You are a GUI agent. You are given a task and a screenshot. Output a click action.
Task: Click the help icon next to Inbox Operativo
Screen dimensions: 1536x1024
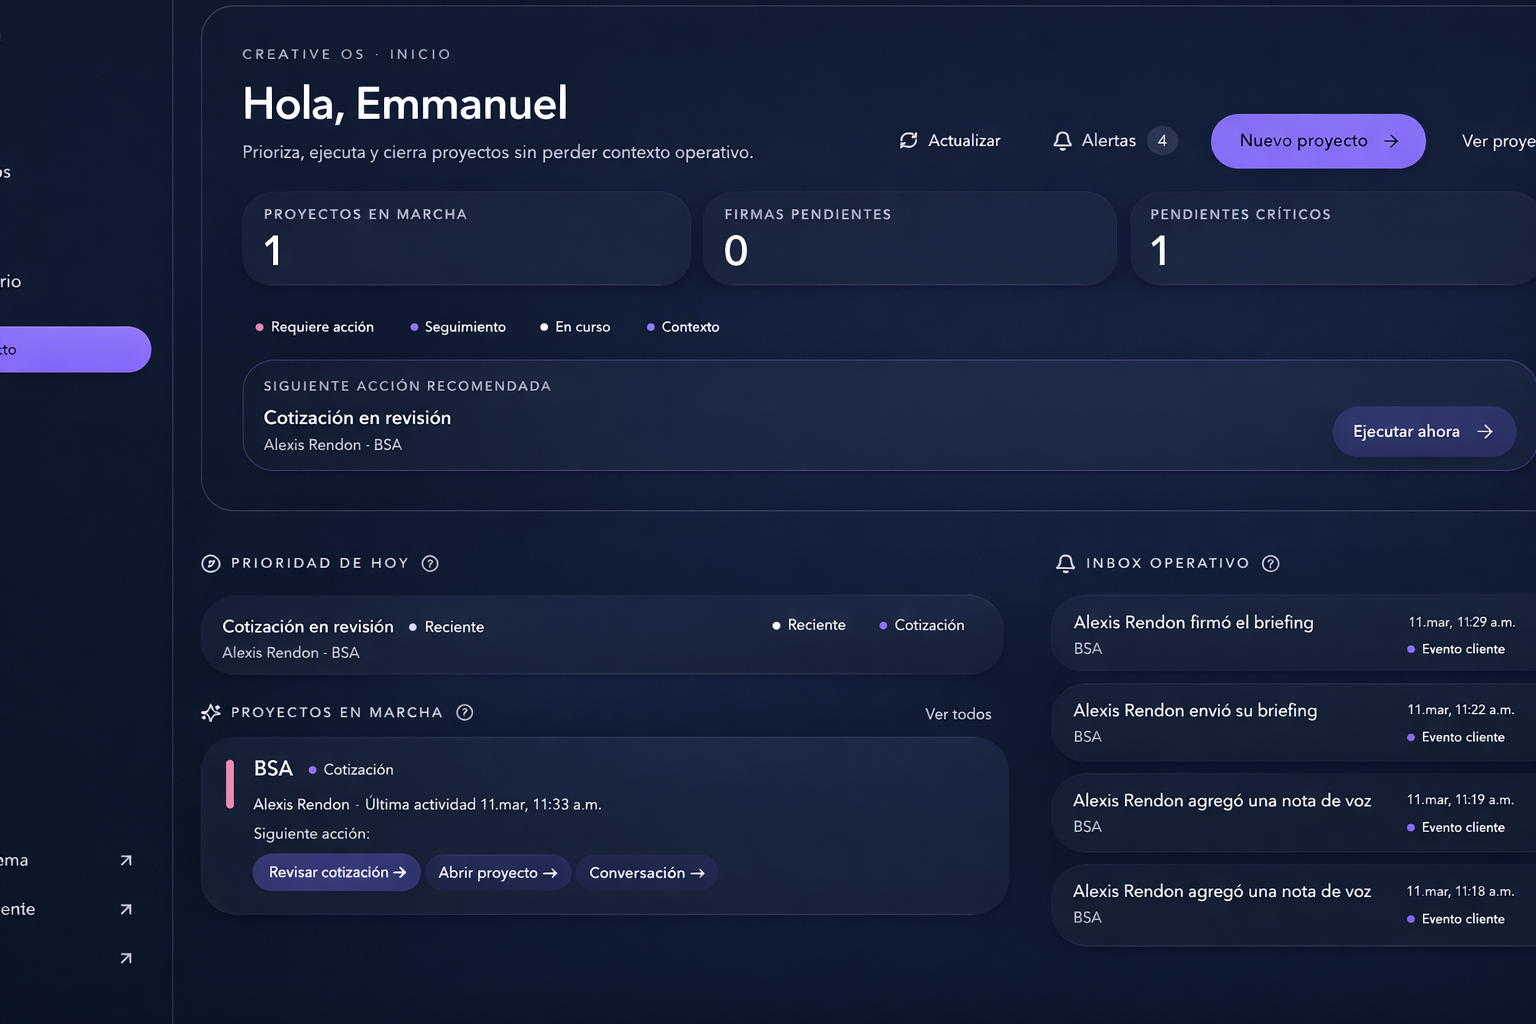(1271, 563)
